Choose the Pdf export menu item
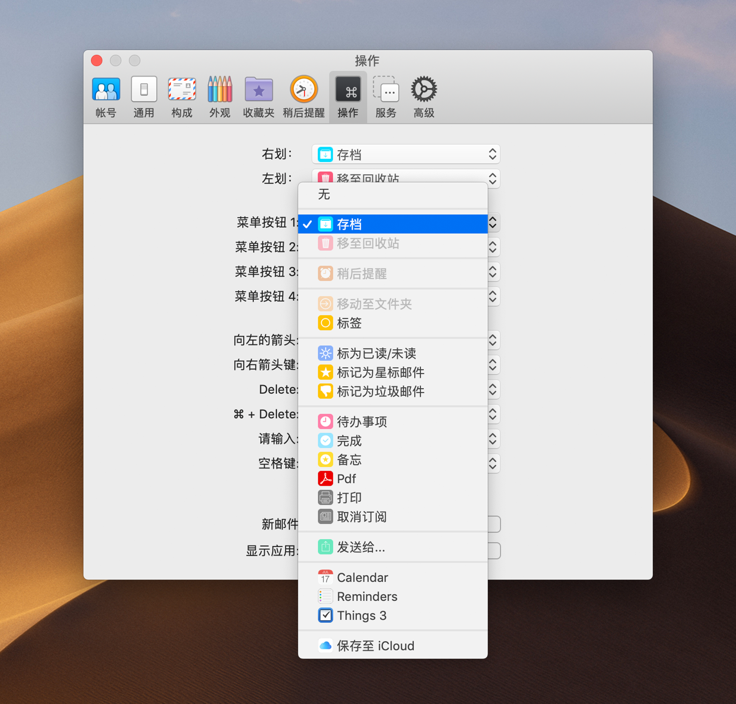 (393, 479)
